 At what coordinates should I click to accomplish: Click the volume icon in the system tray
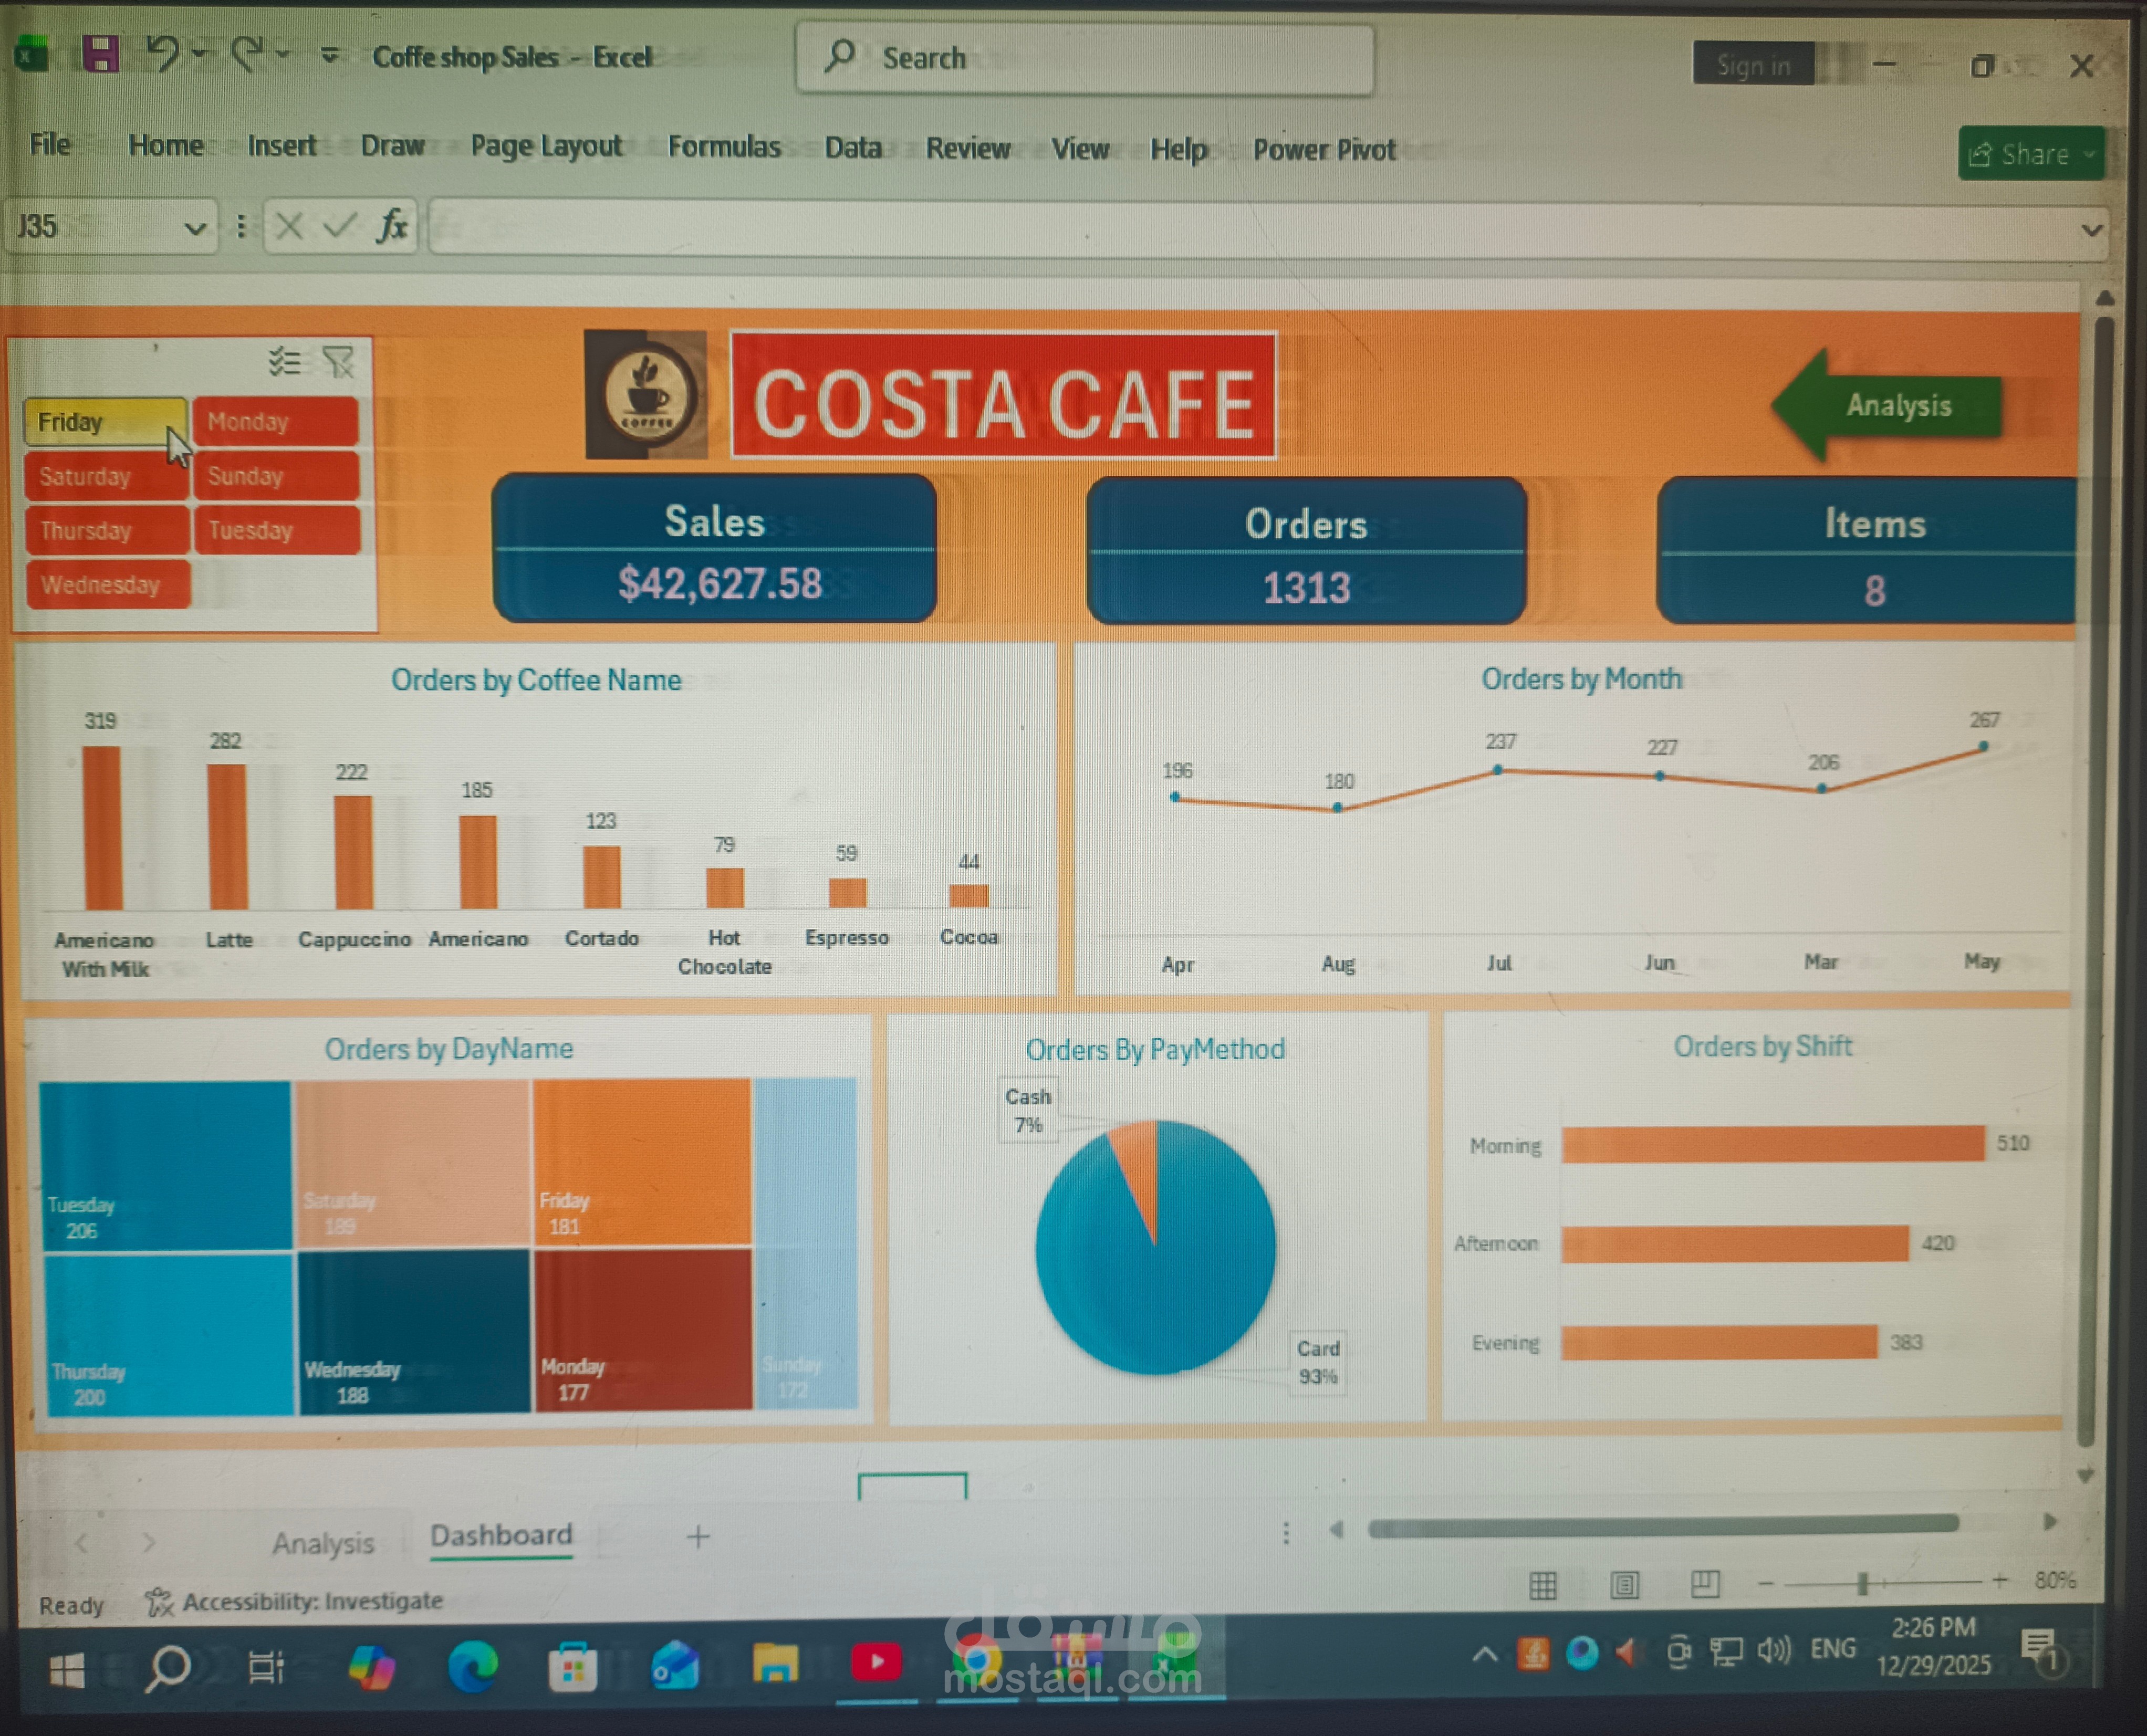point(1774,1650)
